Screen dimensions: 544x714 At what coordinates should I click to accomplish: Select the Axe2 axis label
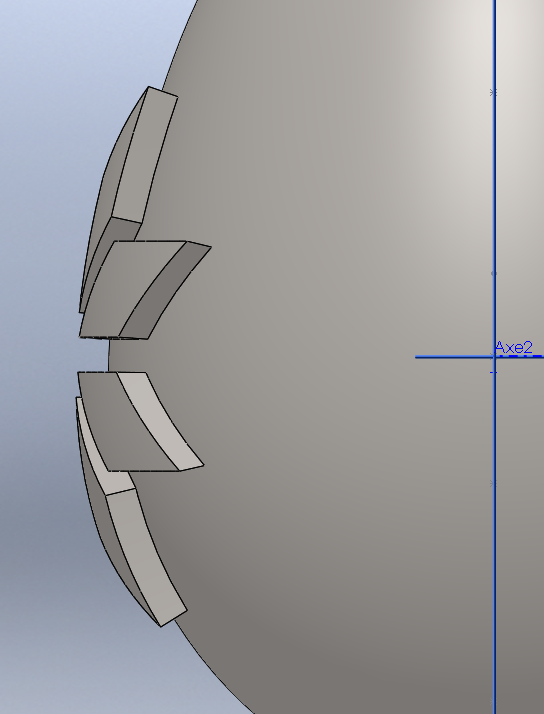click(513, 347)
